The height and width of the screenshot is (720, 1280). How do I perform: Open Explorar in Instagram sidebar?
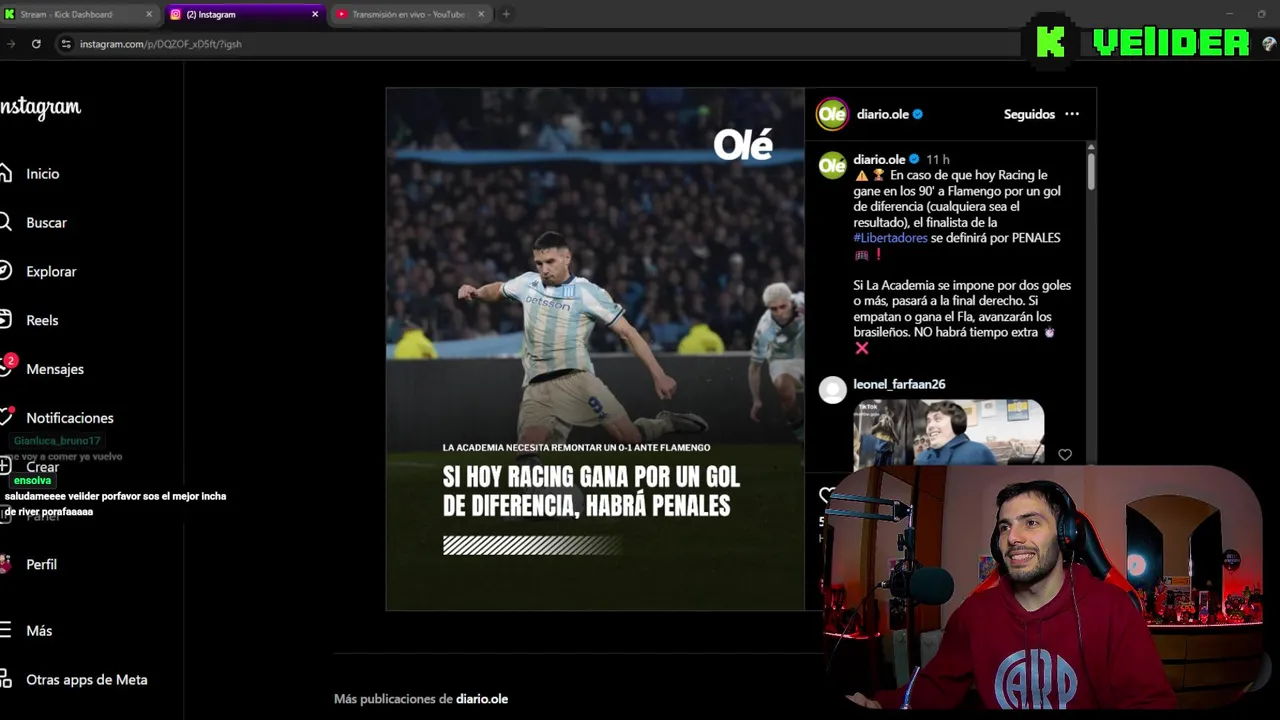51,272
